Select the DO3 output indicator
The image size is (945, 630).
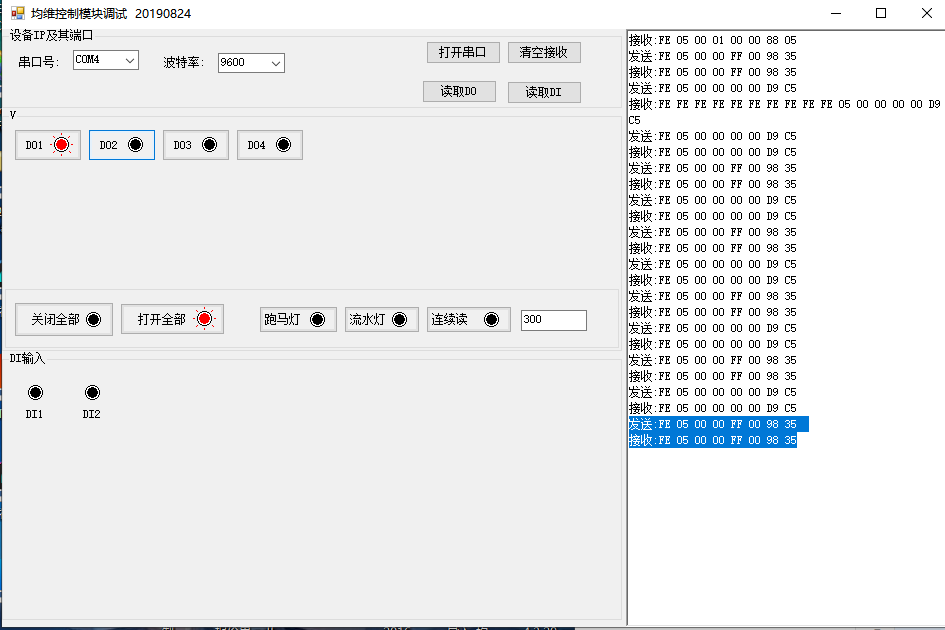coord(209,144)
